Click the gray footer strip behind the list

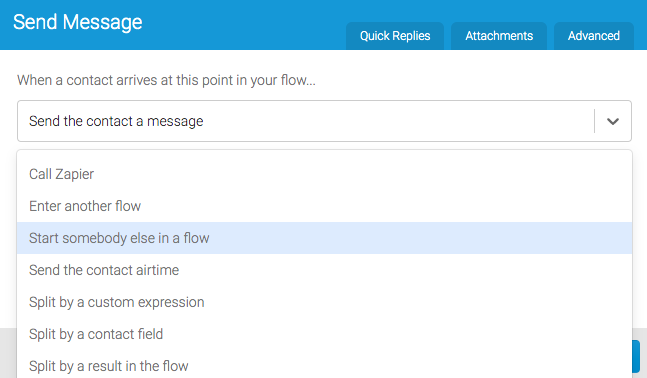pyautogui.click(x=8, y=353)
